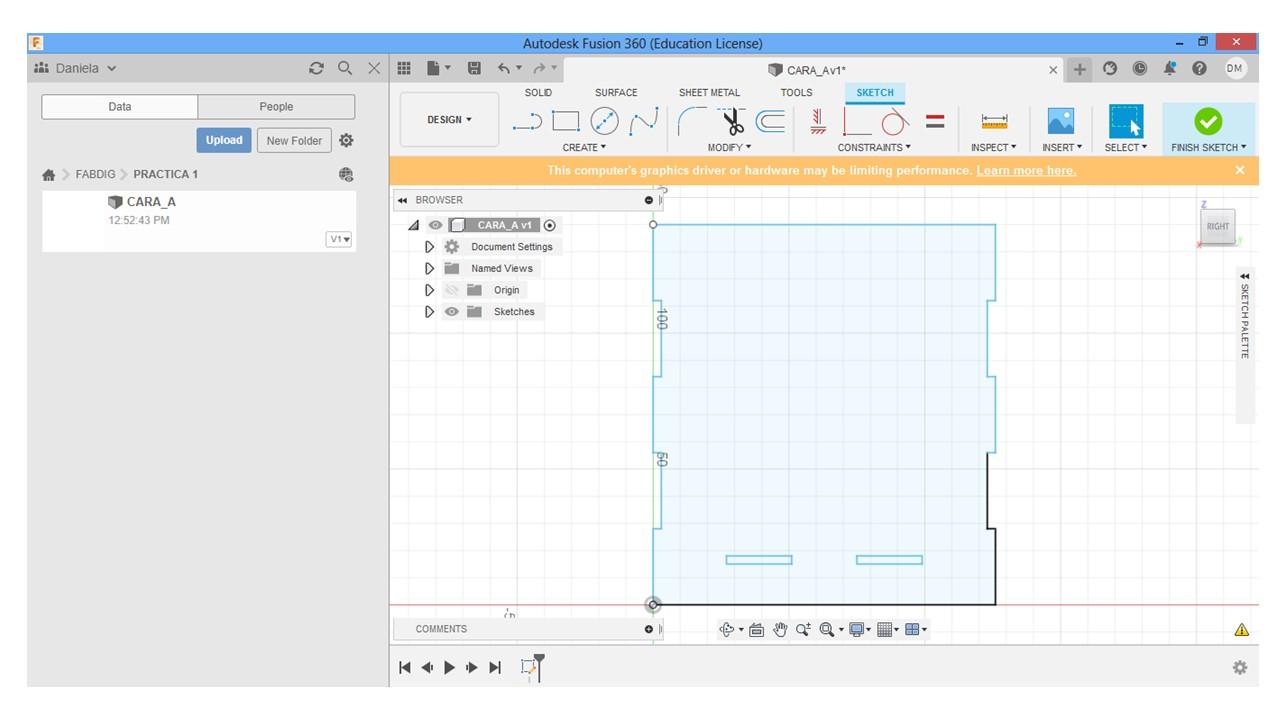Select the Offset tool in Modify
The image size is (1280, 720).
[x=770, y=122]
